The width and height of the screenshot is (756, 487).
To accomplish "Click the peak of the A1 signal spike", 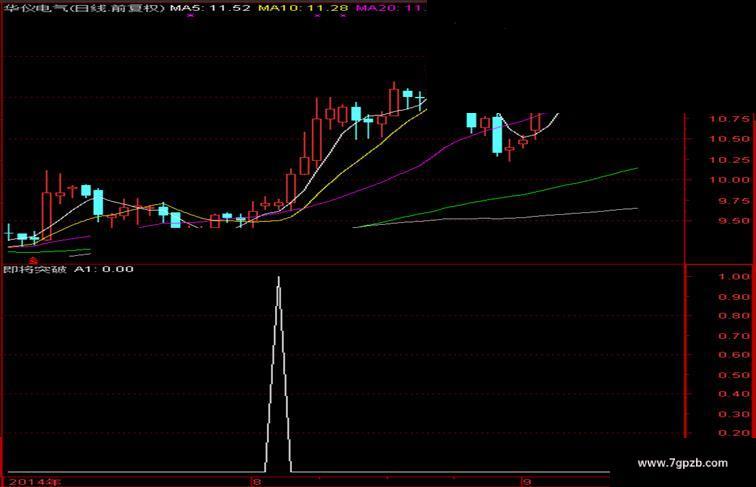I will coord(279,279).
